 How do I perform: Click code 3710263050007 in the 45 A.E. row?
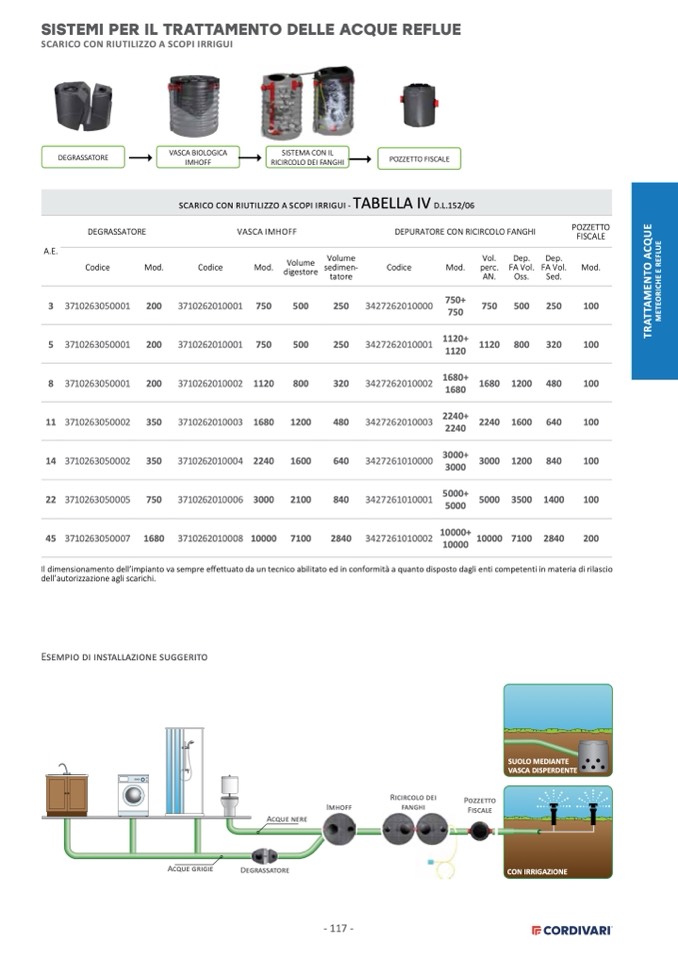97,538
